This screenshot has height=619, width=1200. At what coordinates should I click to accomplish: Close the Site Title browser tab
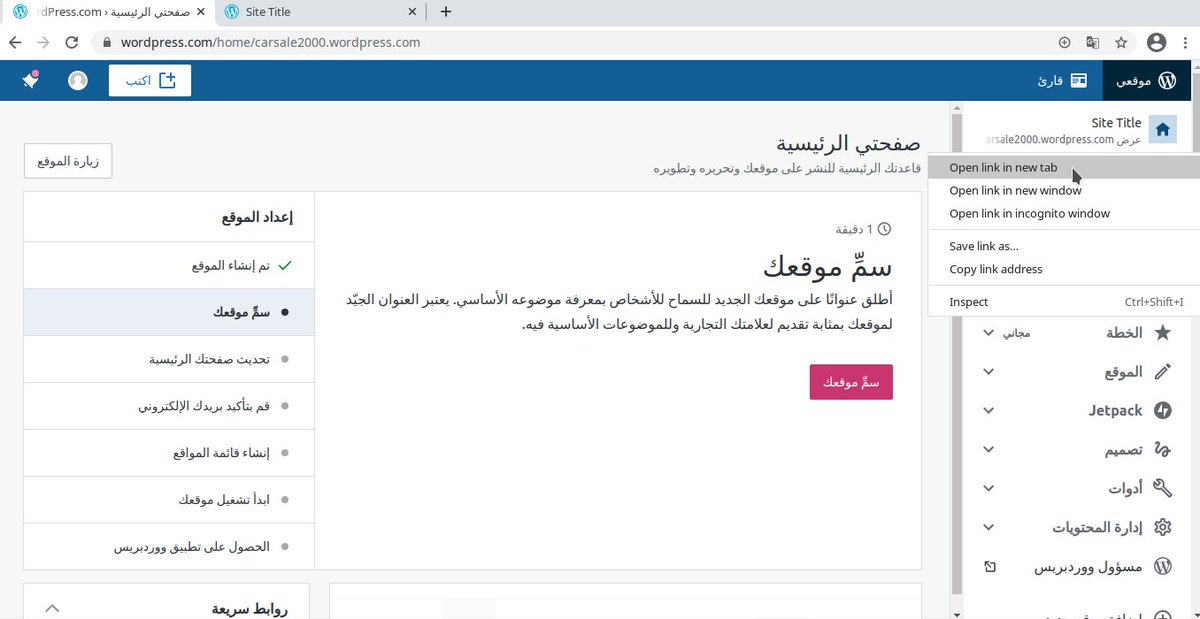click(411, 12)
